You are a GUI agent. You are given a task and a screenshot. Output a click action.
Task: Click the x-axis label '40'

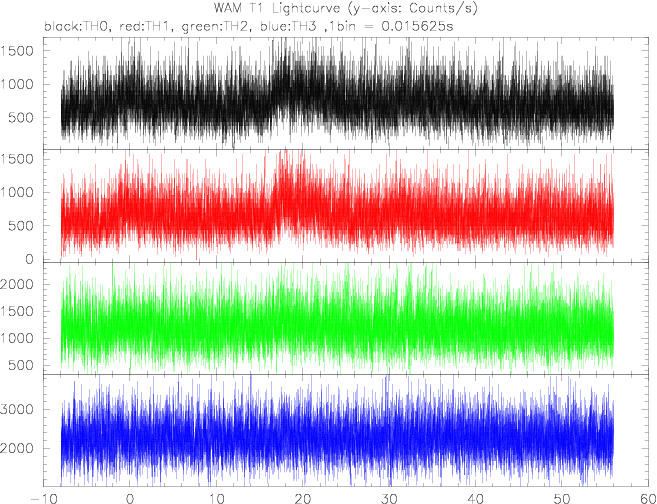pyautogui.click(x=476, y=499)
